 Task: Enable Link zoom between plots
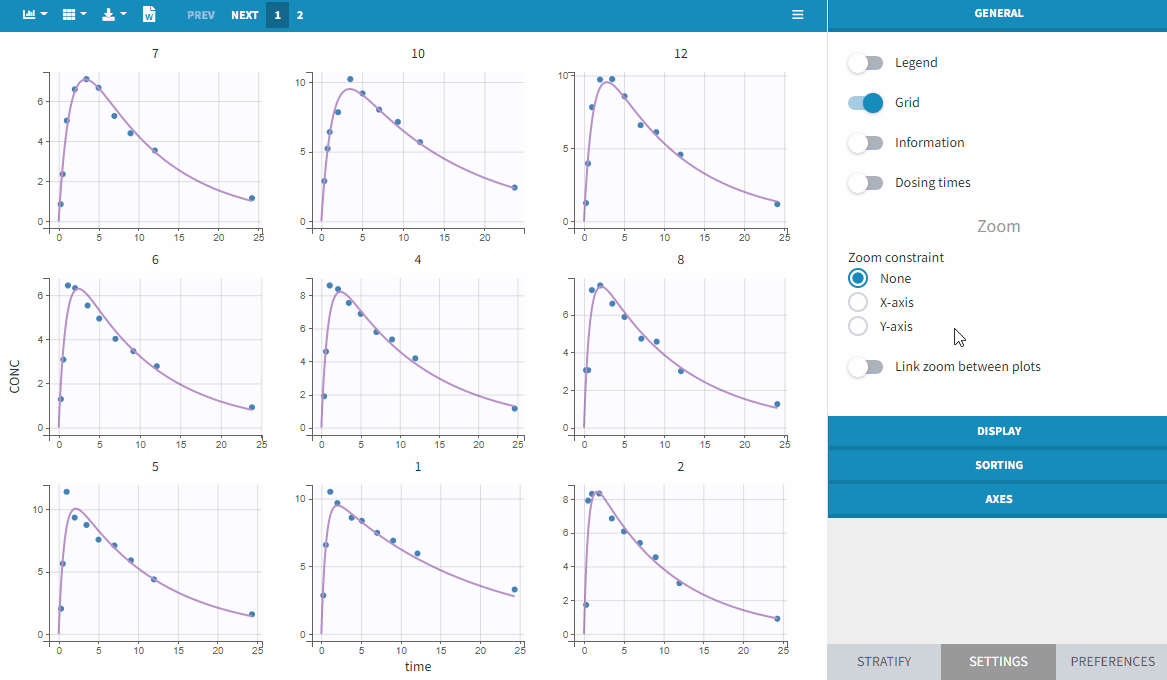[865, 367]
